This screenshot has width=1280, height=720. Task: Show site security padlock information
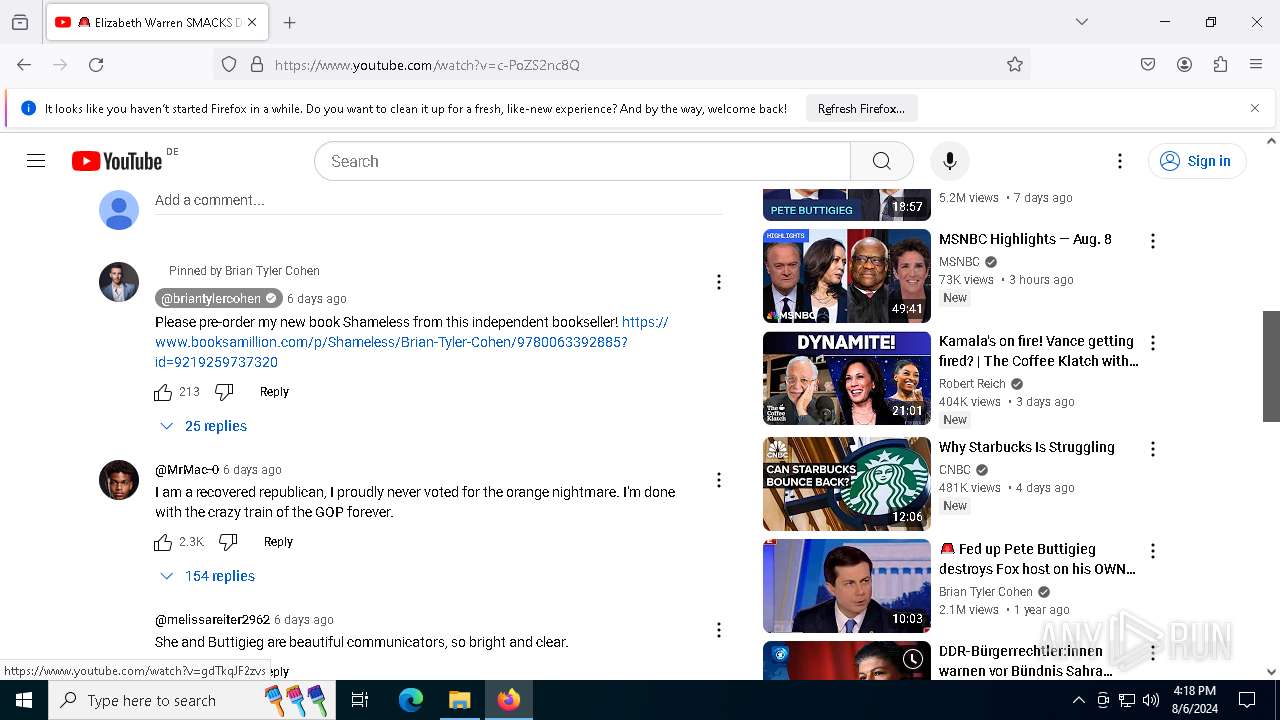coord(257,64)
